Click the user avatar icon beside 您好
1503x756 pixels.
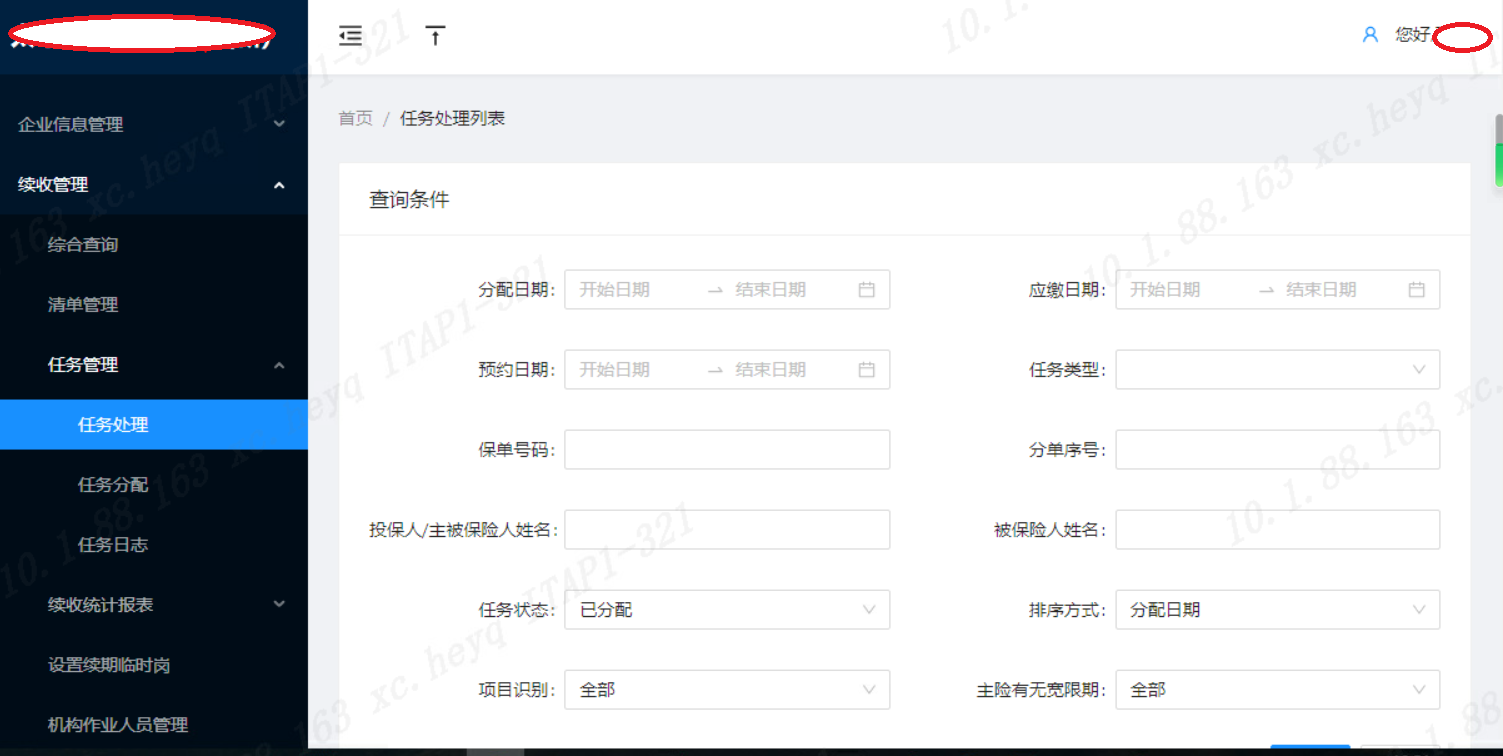[x=1371, y=35]
